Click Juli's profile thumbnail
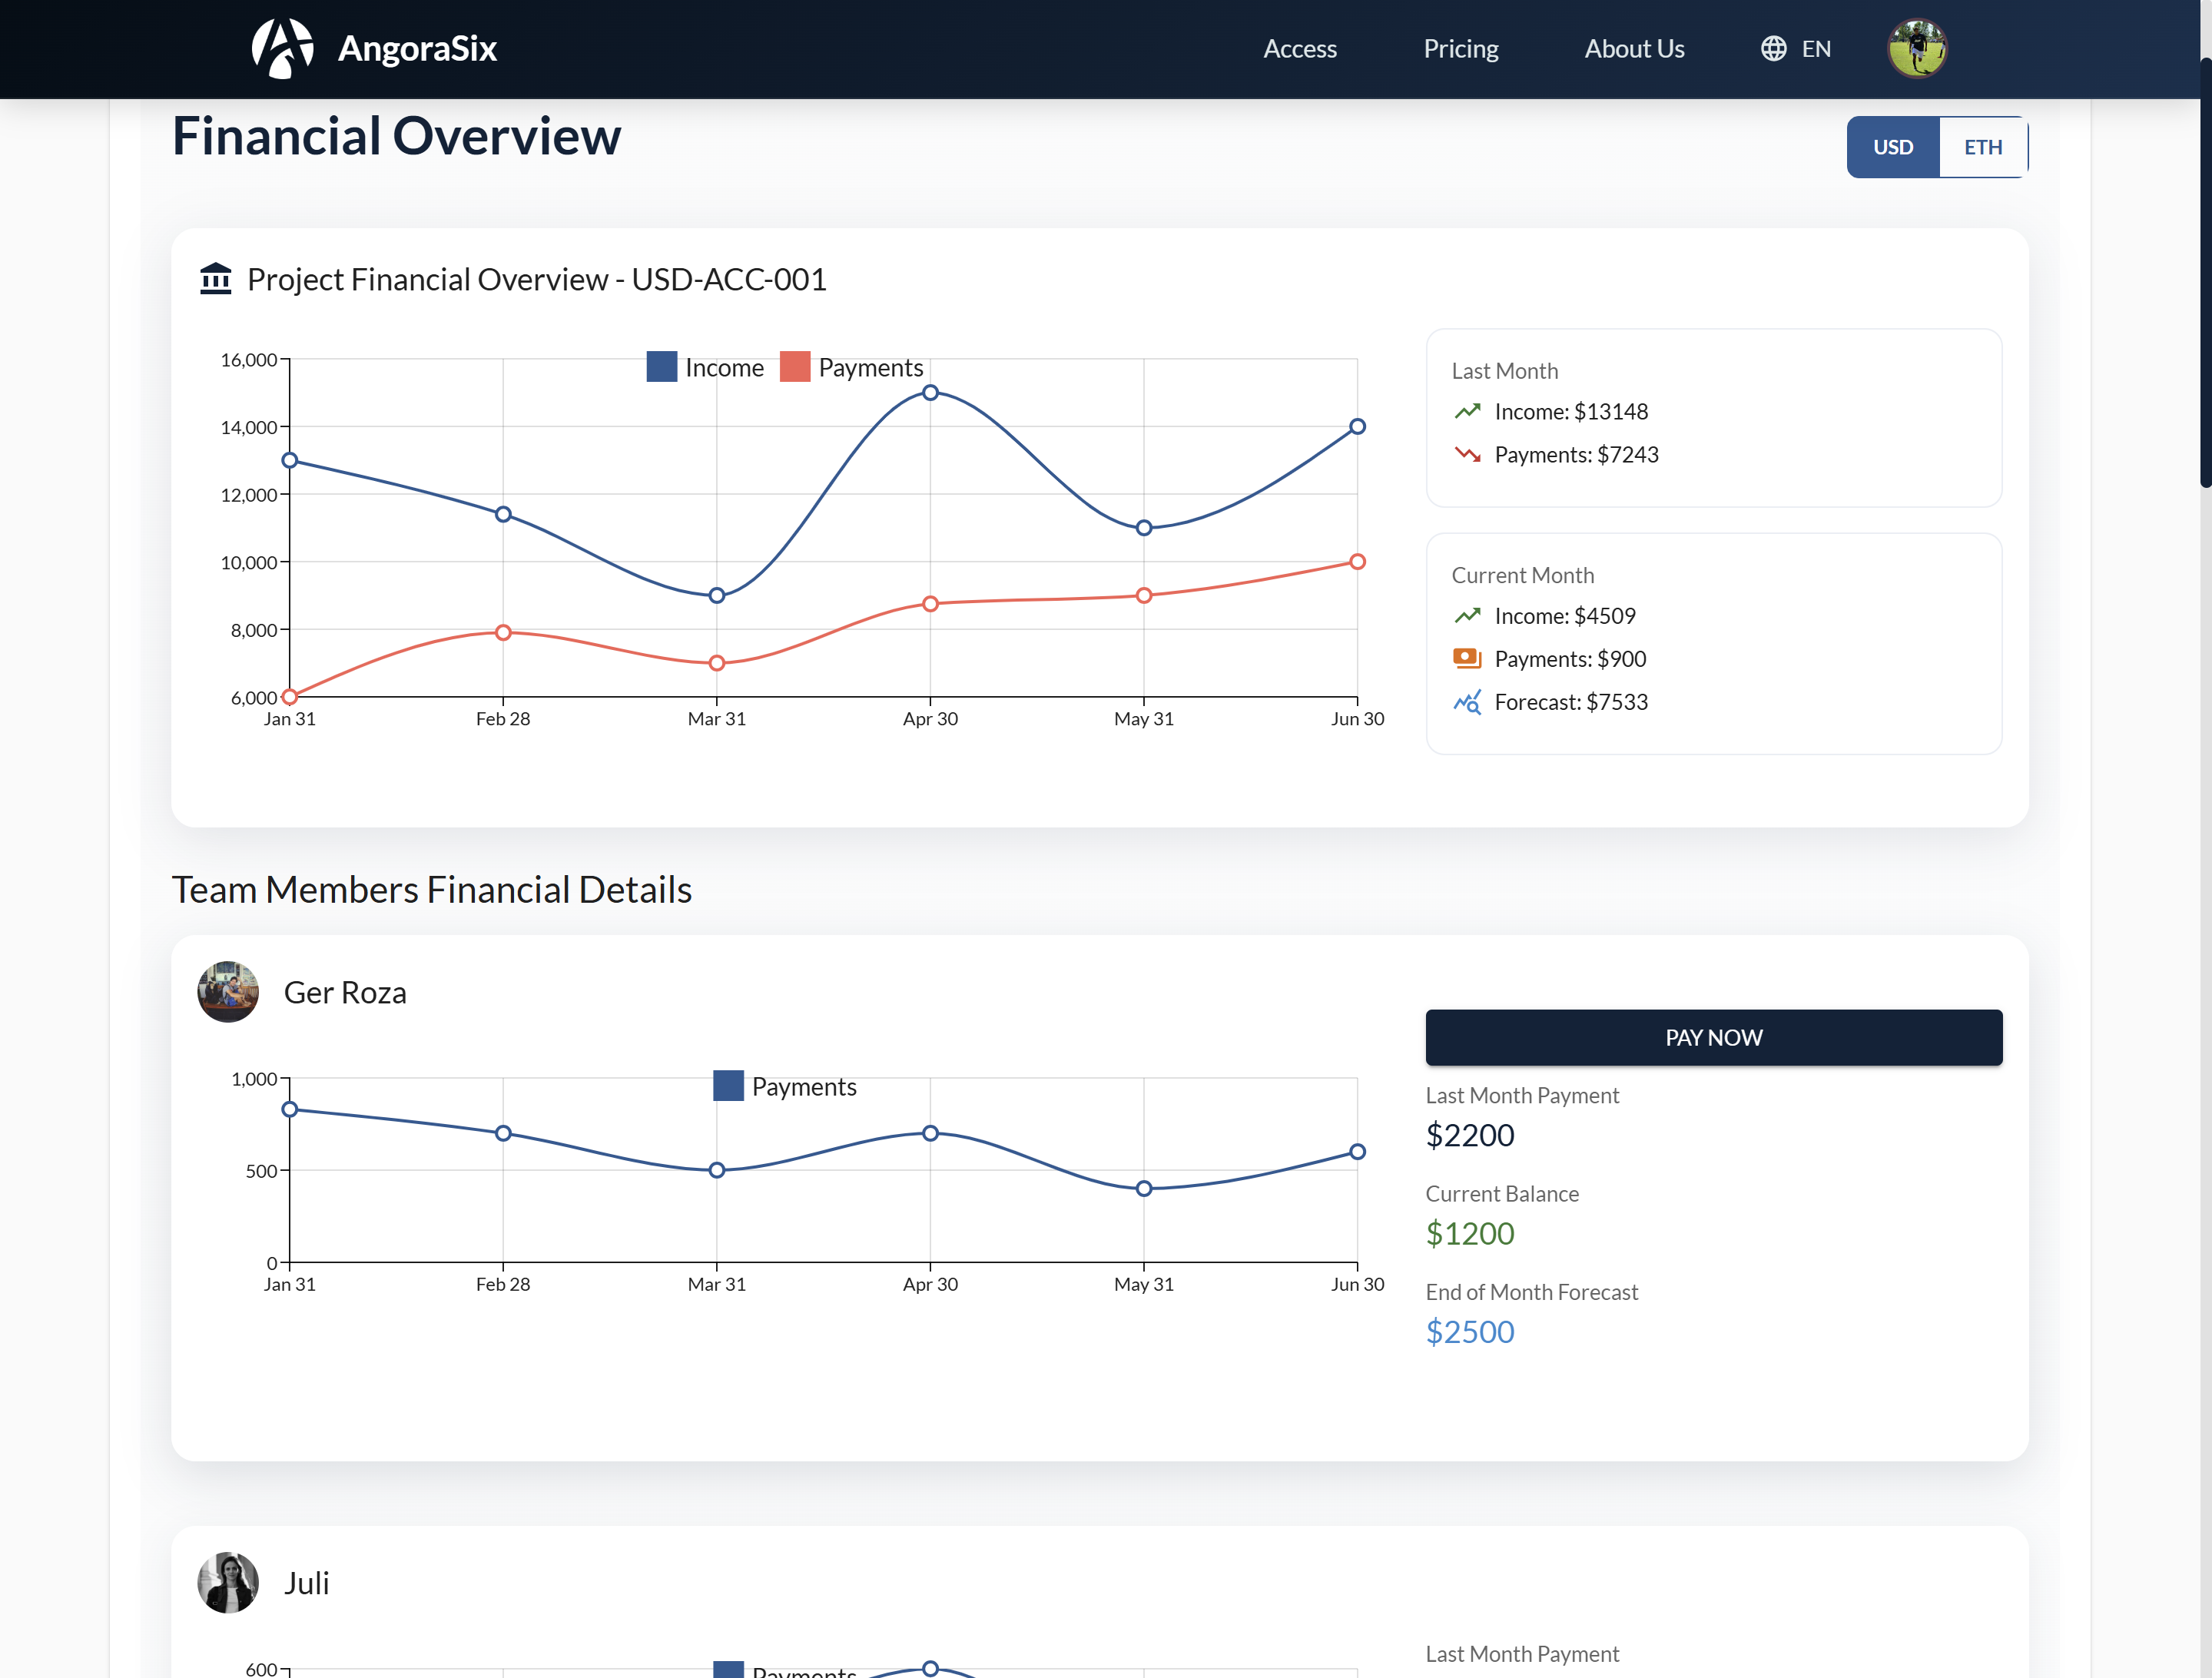Screen dimensions: 2212x1678 pyautogui.click(x=228, y=1583)
